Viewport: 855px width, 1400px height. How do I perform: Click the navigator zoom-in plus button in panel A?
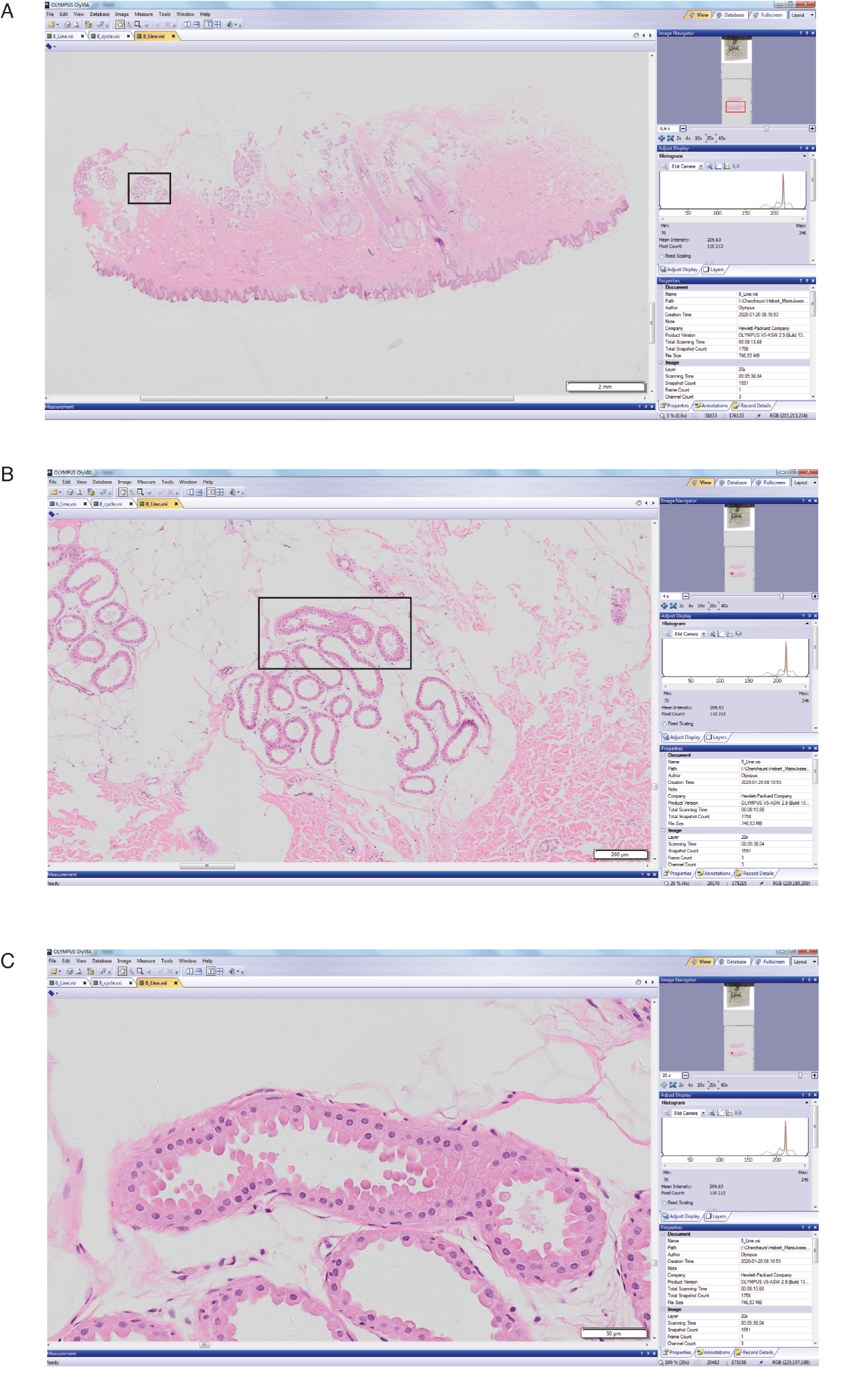(x=812, y=128)
